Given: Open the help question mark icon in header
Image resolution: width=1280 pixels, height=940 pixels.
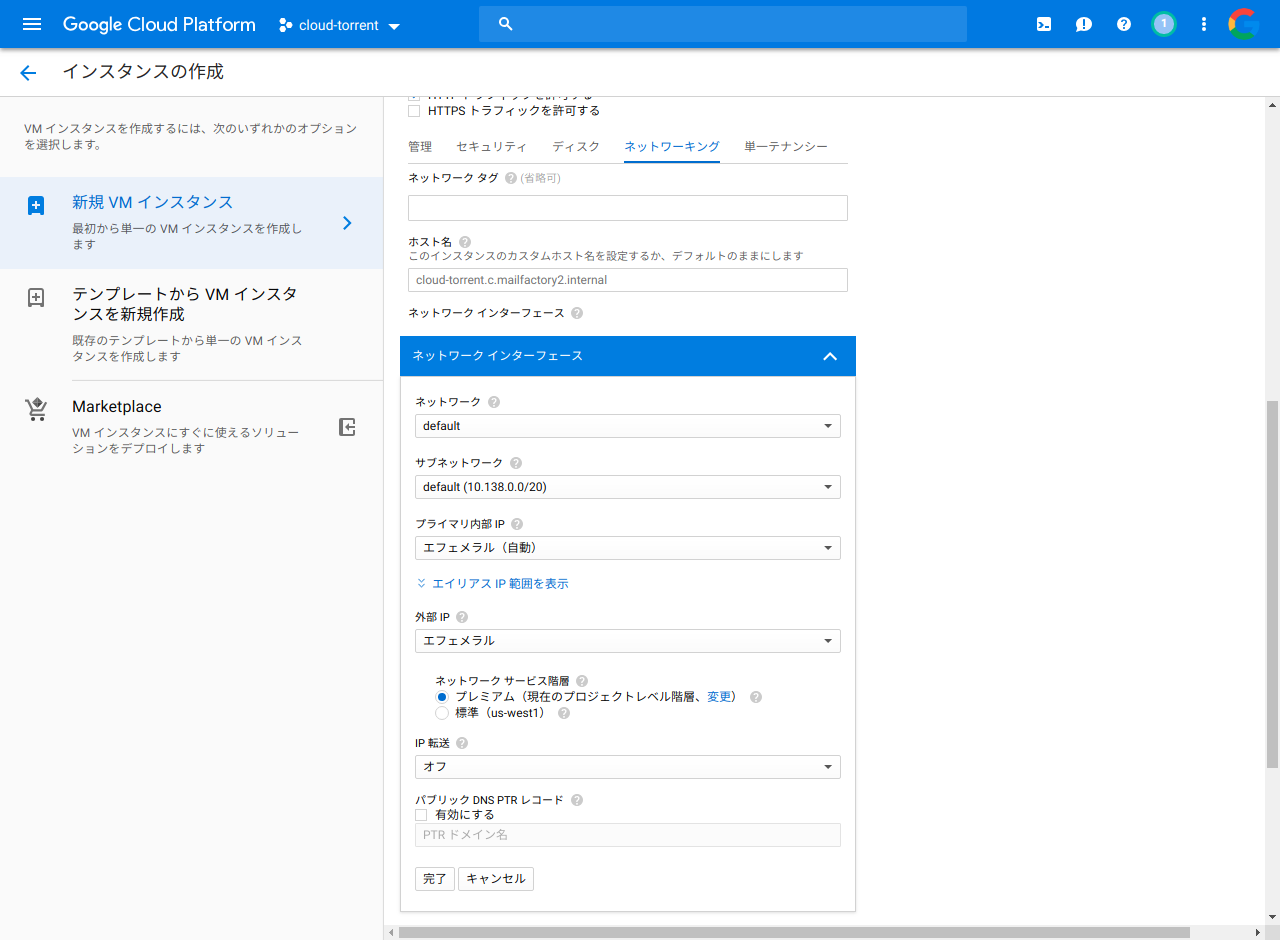Looking at the screenshot, I should point(1124,24).
